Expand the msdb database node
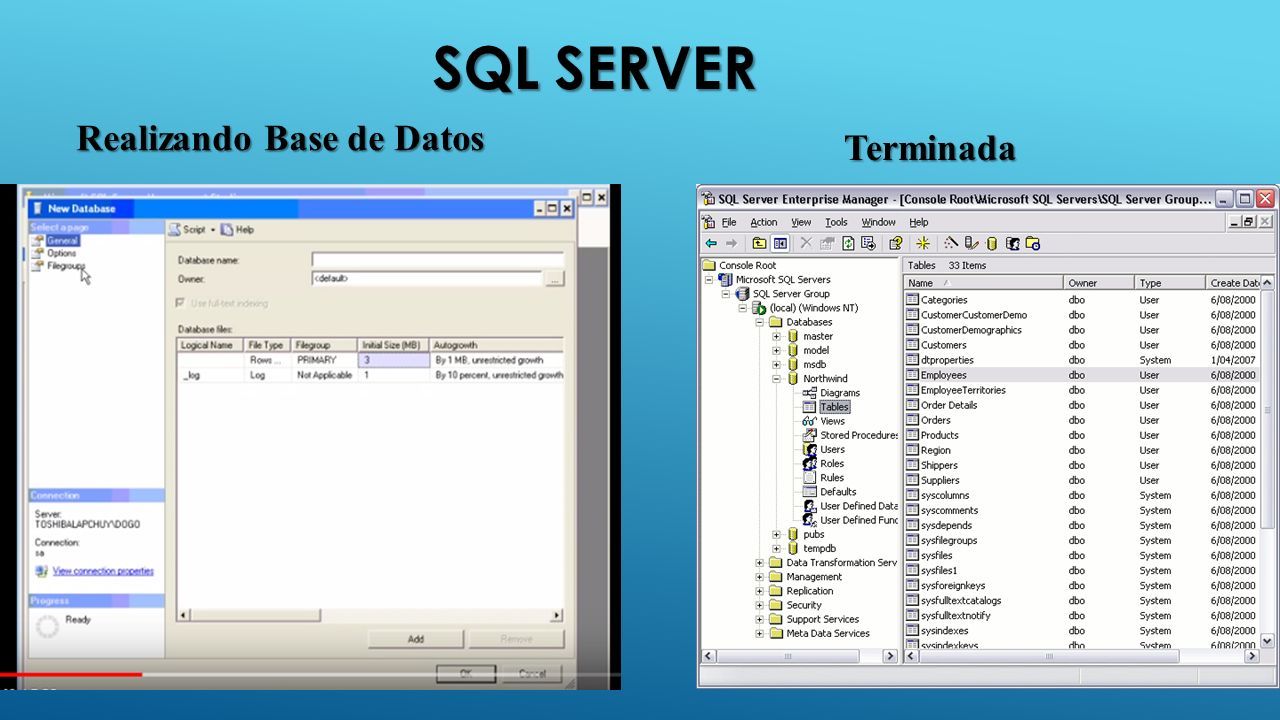Image resolution: width=1280 pixels, height=720 pixels. coord(776,365)
